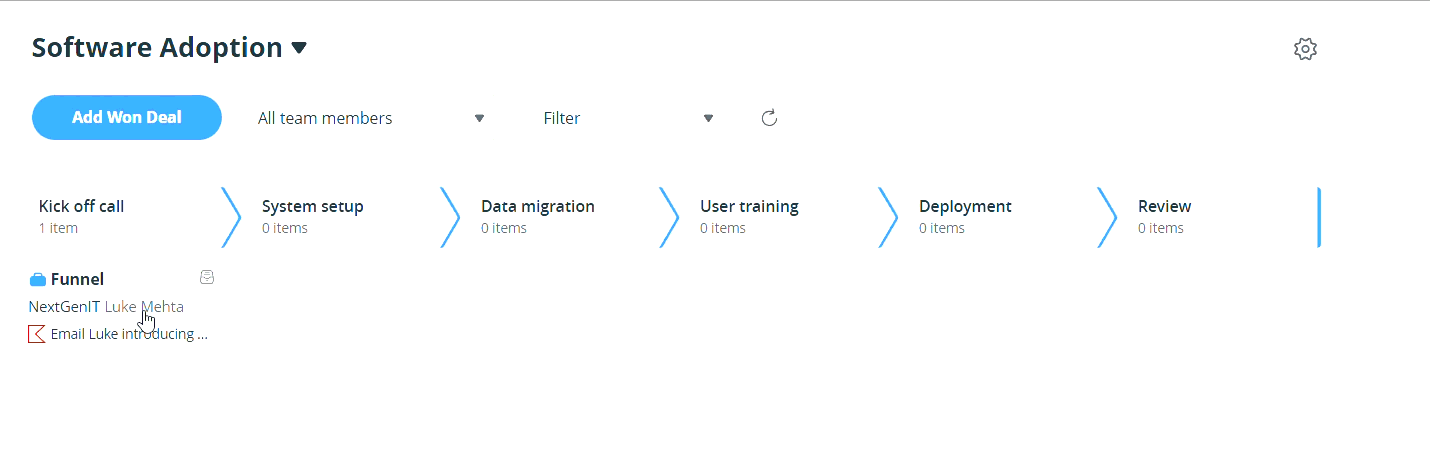Open the NextGenIT company link
This screenshot has height=470, width=1430.
coord(64,307)
